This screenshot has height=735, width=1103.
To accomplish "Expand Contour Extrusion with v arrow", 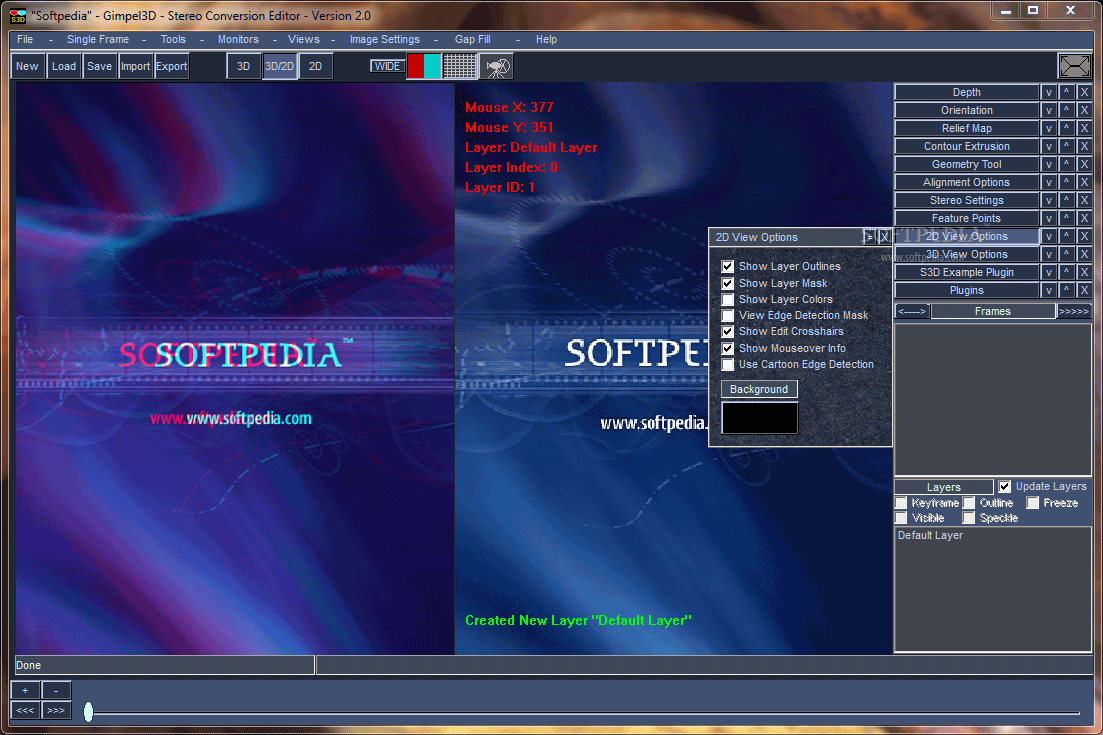I will tap(1049, 146).
